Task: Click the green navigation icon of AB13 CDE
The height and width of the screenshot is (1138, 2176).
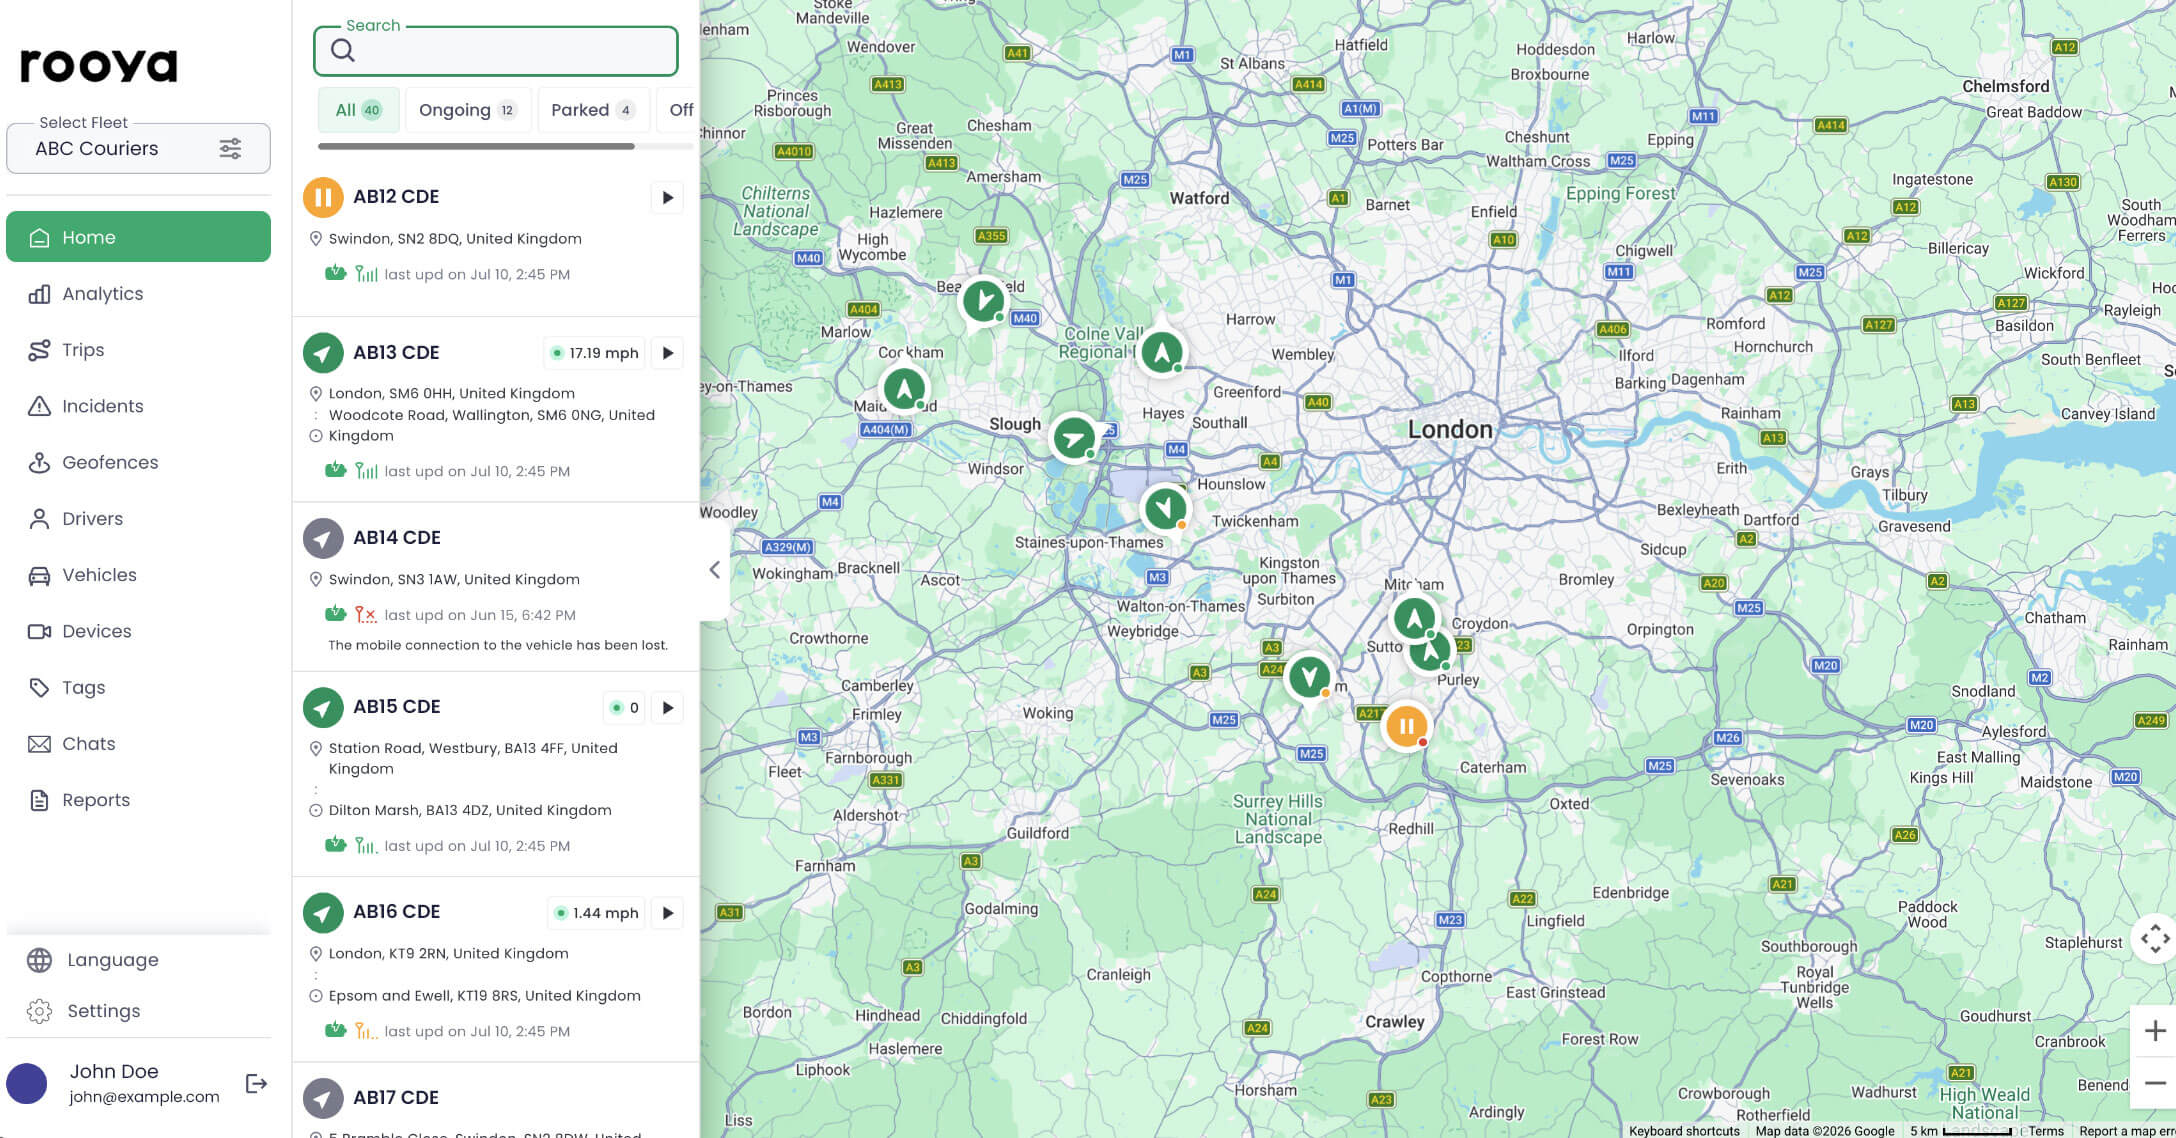Action: pyautogui.click(x=323, y=353)
